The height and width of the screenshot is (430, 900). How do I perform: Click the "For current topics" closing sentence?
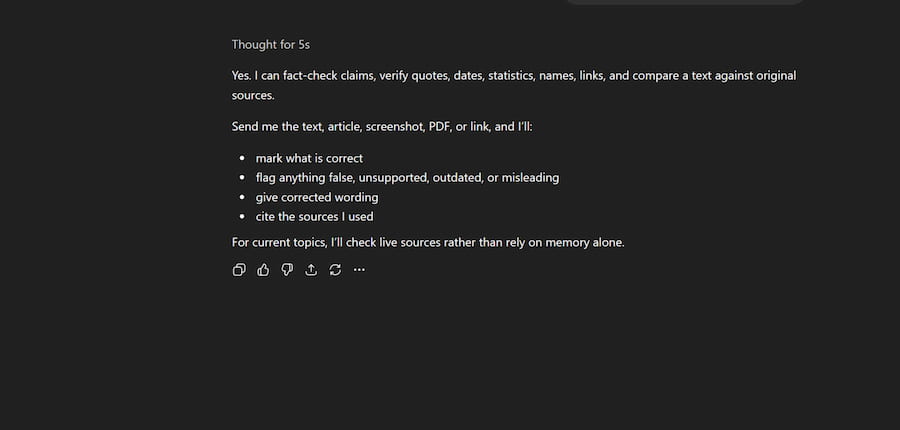pyautogui.click(x=427, y=242)
